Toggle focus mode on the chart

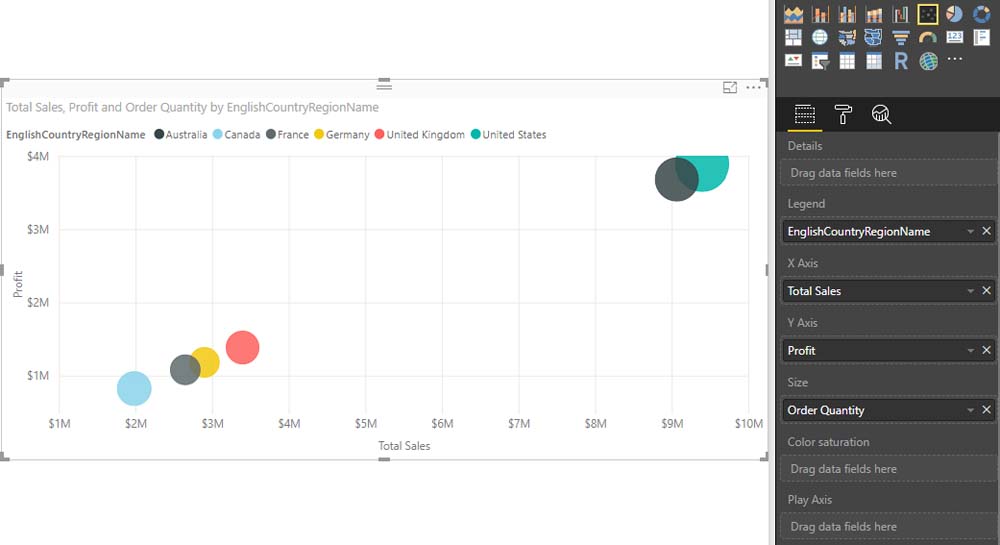(x=730, y=88)
